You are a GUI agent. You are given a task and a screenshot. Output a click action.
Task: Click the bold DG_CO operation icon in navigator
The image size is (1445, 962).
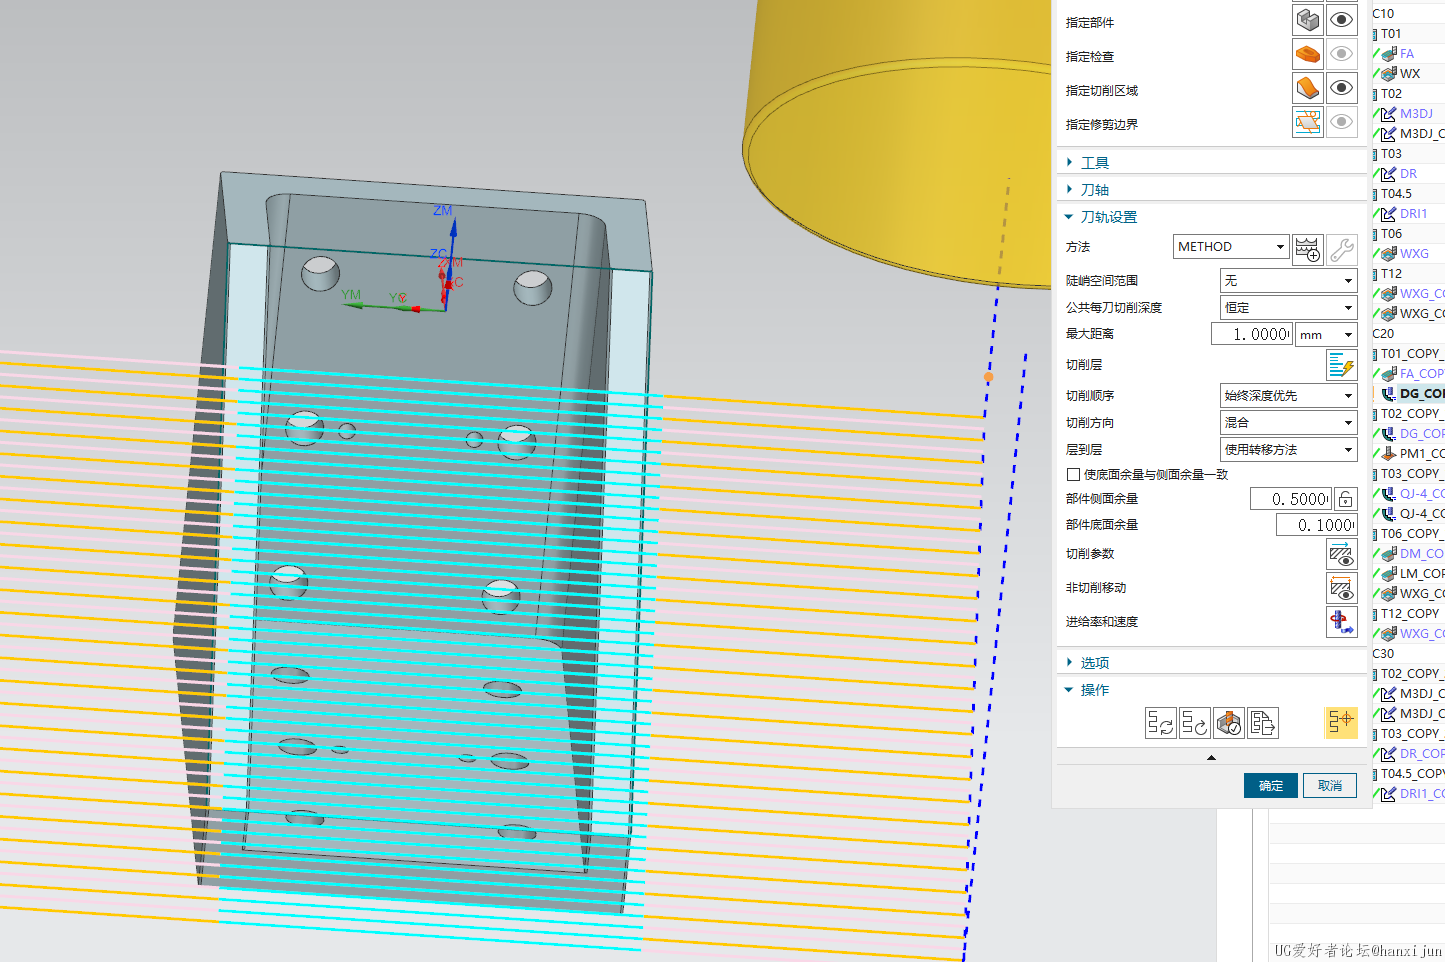[1389, 394]
